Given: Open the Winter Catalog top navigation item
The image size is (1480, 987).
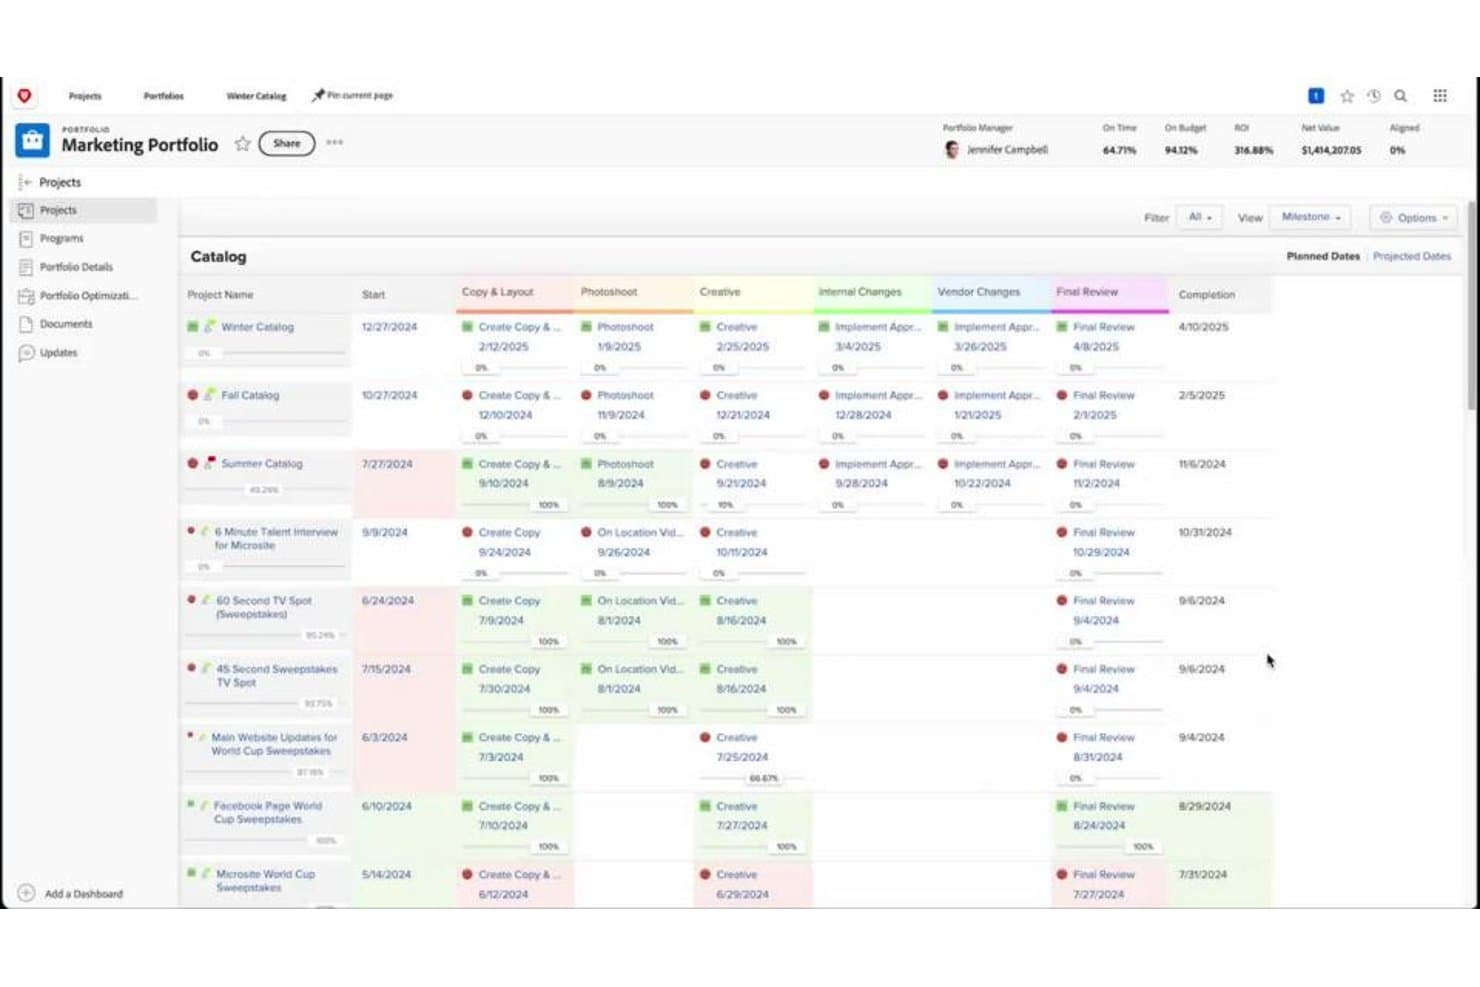Looking at the screenshot, I should pos(256,96).
